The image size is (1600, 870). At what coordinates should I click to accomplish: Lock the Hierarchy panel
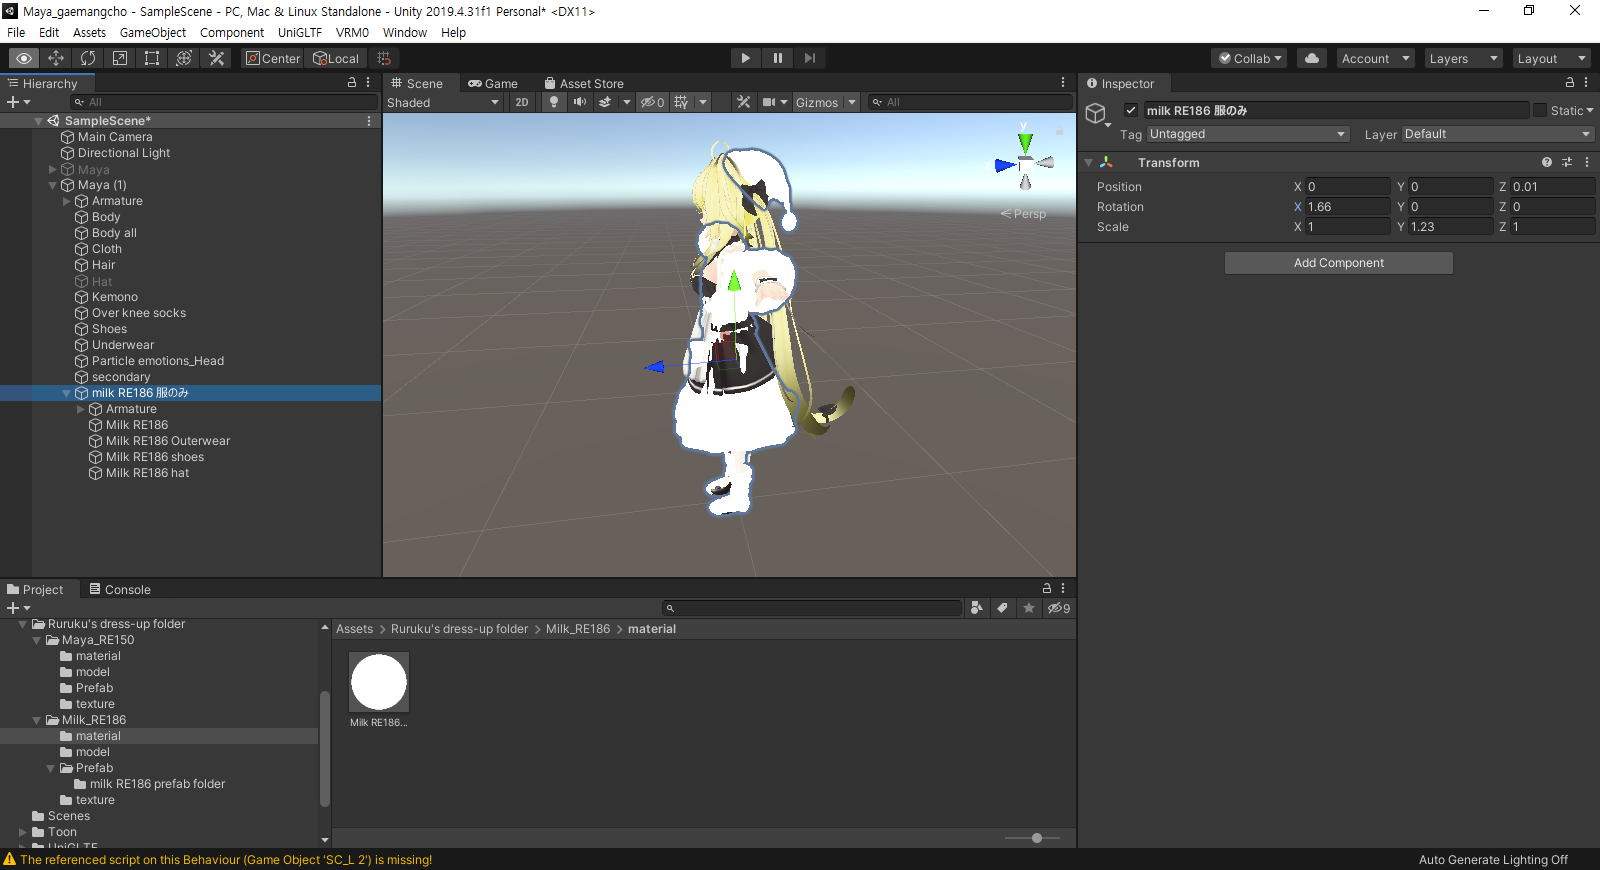[x=352, y=83]
